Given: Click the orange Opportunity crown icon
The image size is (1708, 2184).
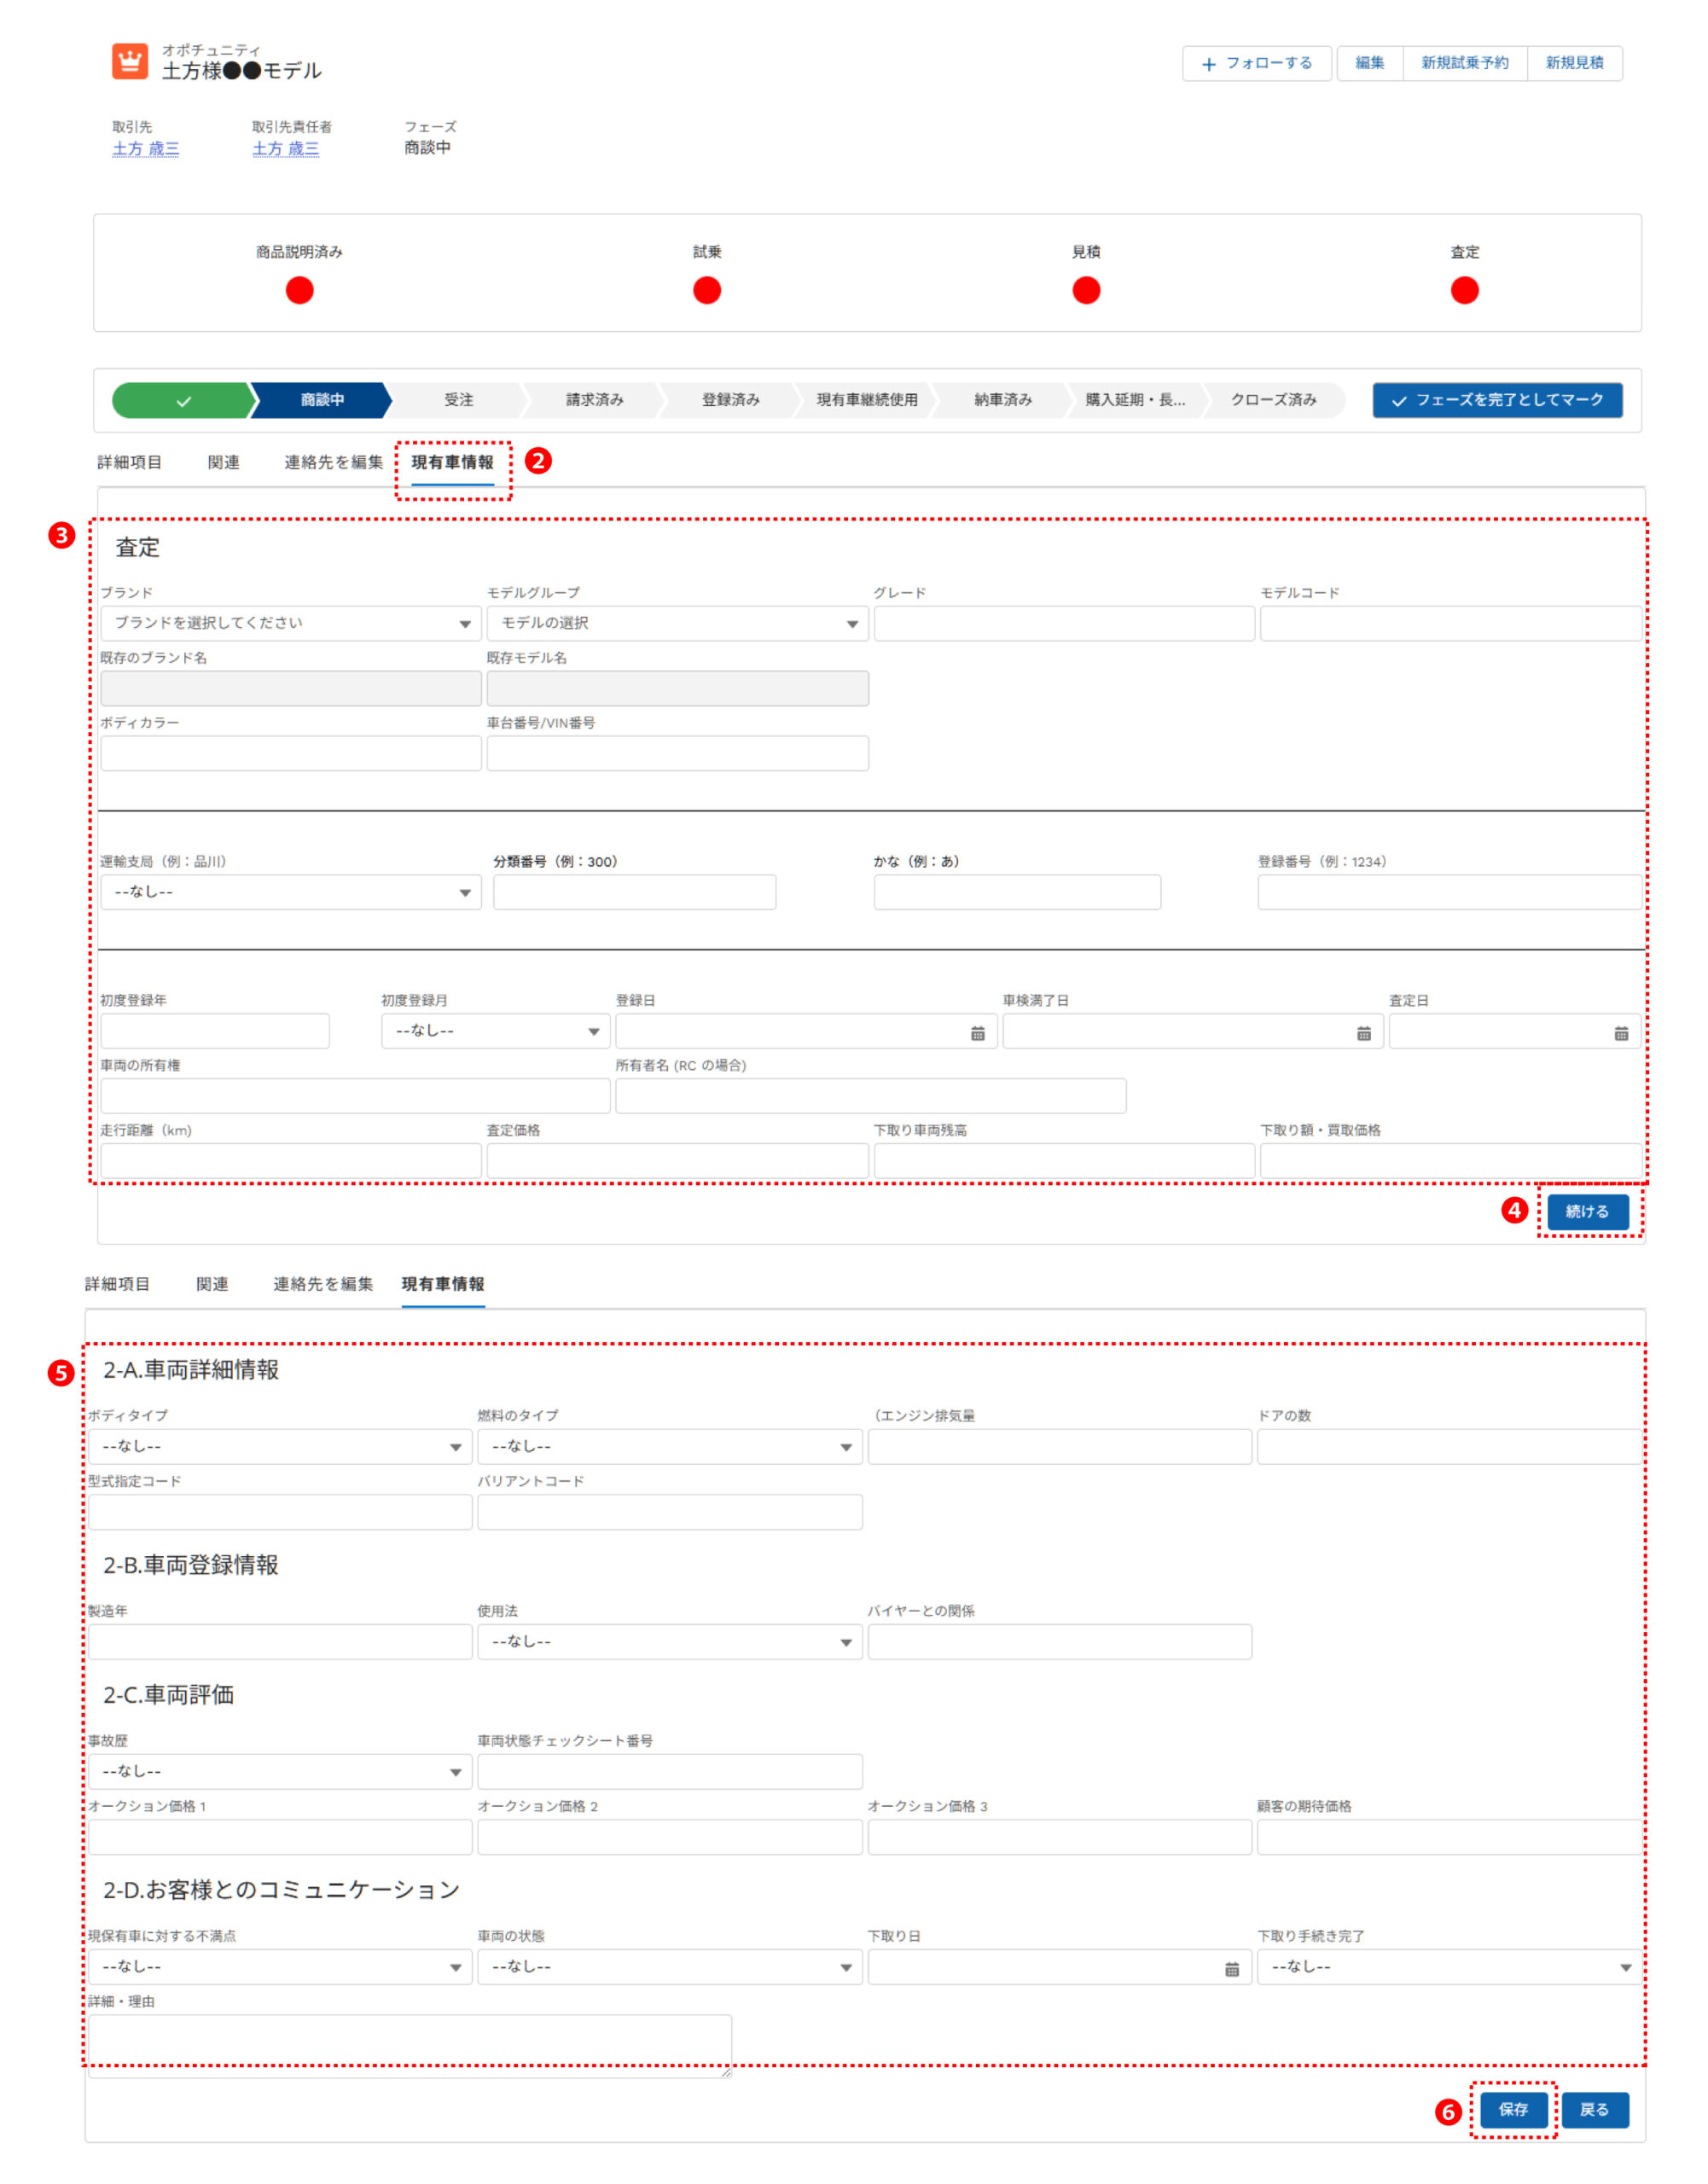Looking at the screenshot, I should pyautogui.click(x=129, y=61).
